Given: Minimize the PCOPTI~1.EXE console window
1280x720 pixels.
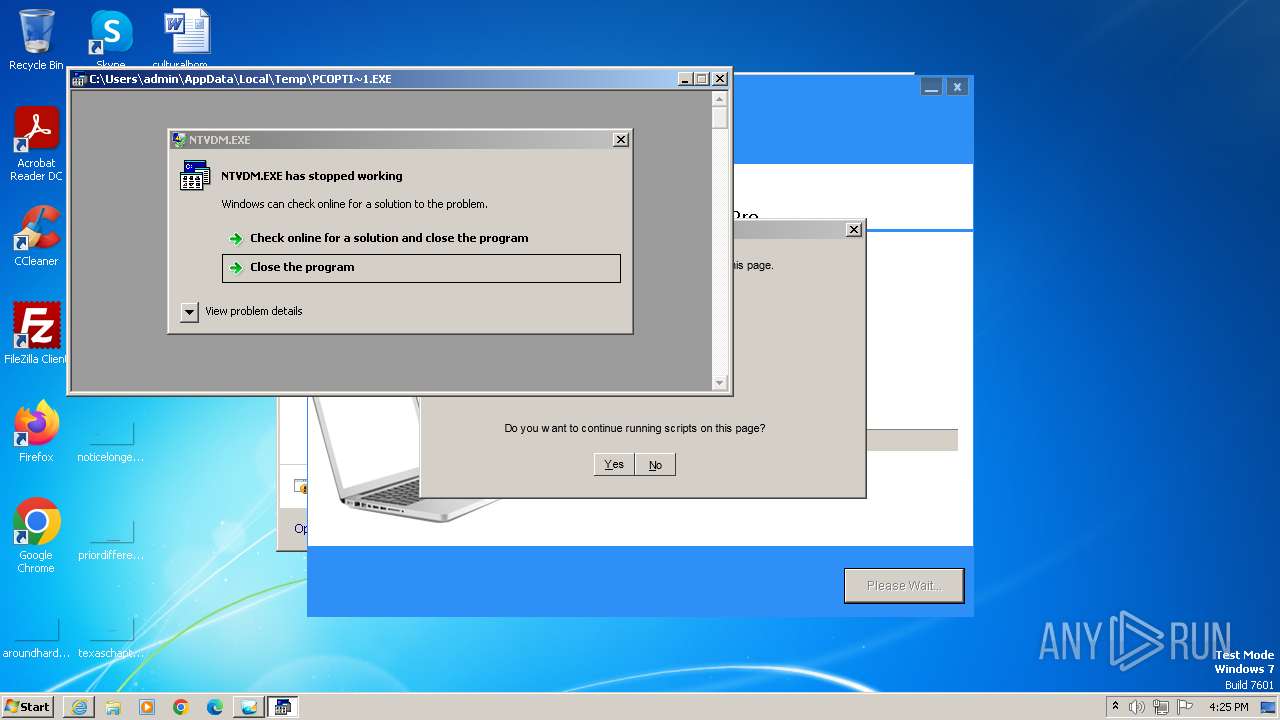Looking at the screenshot, I should (684, 79).
